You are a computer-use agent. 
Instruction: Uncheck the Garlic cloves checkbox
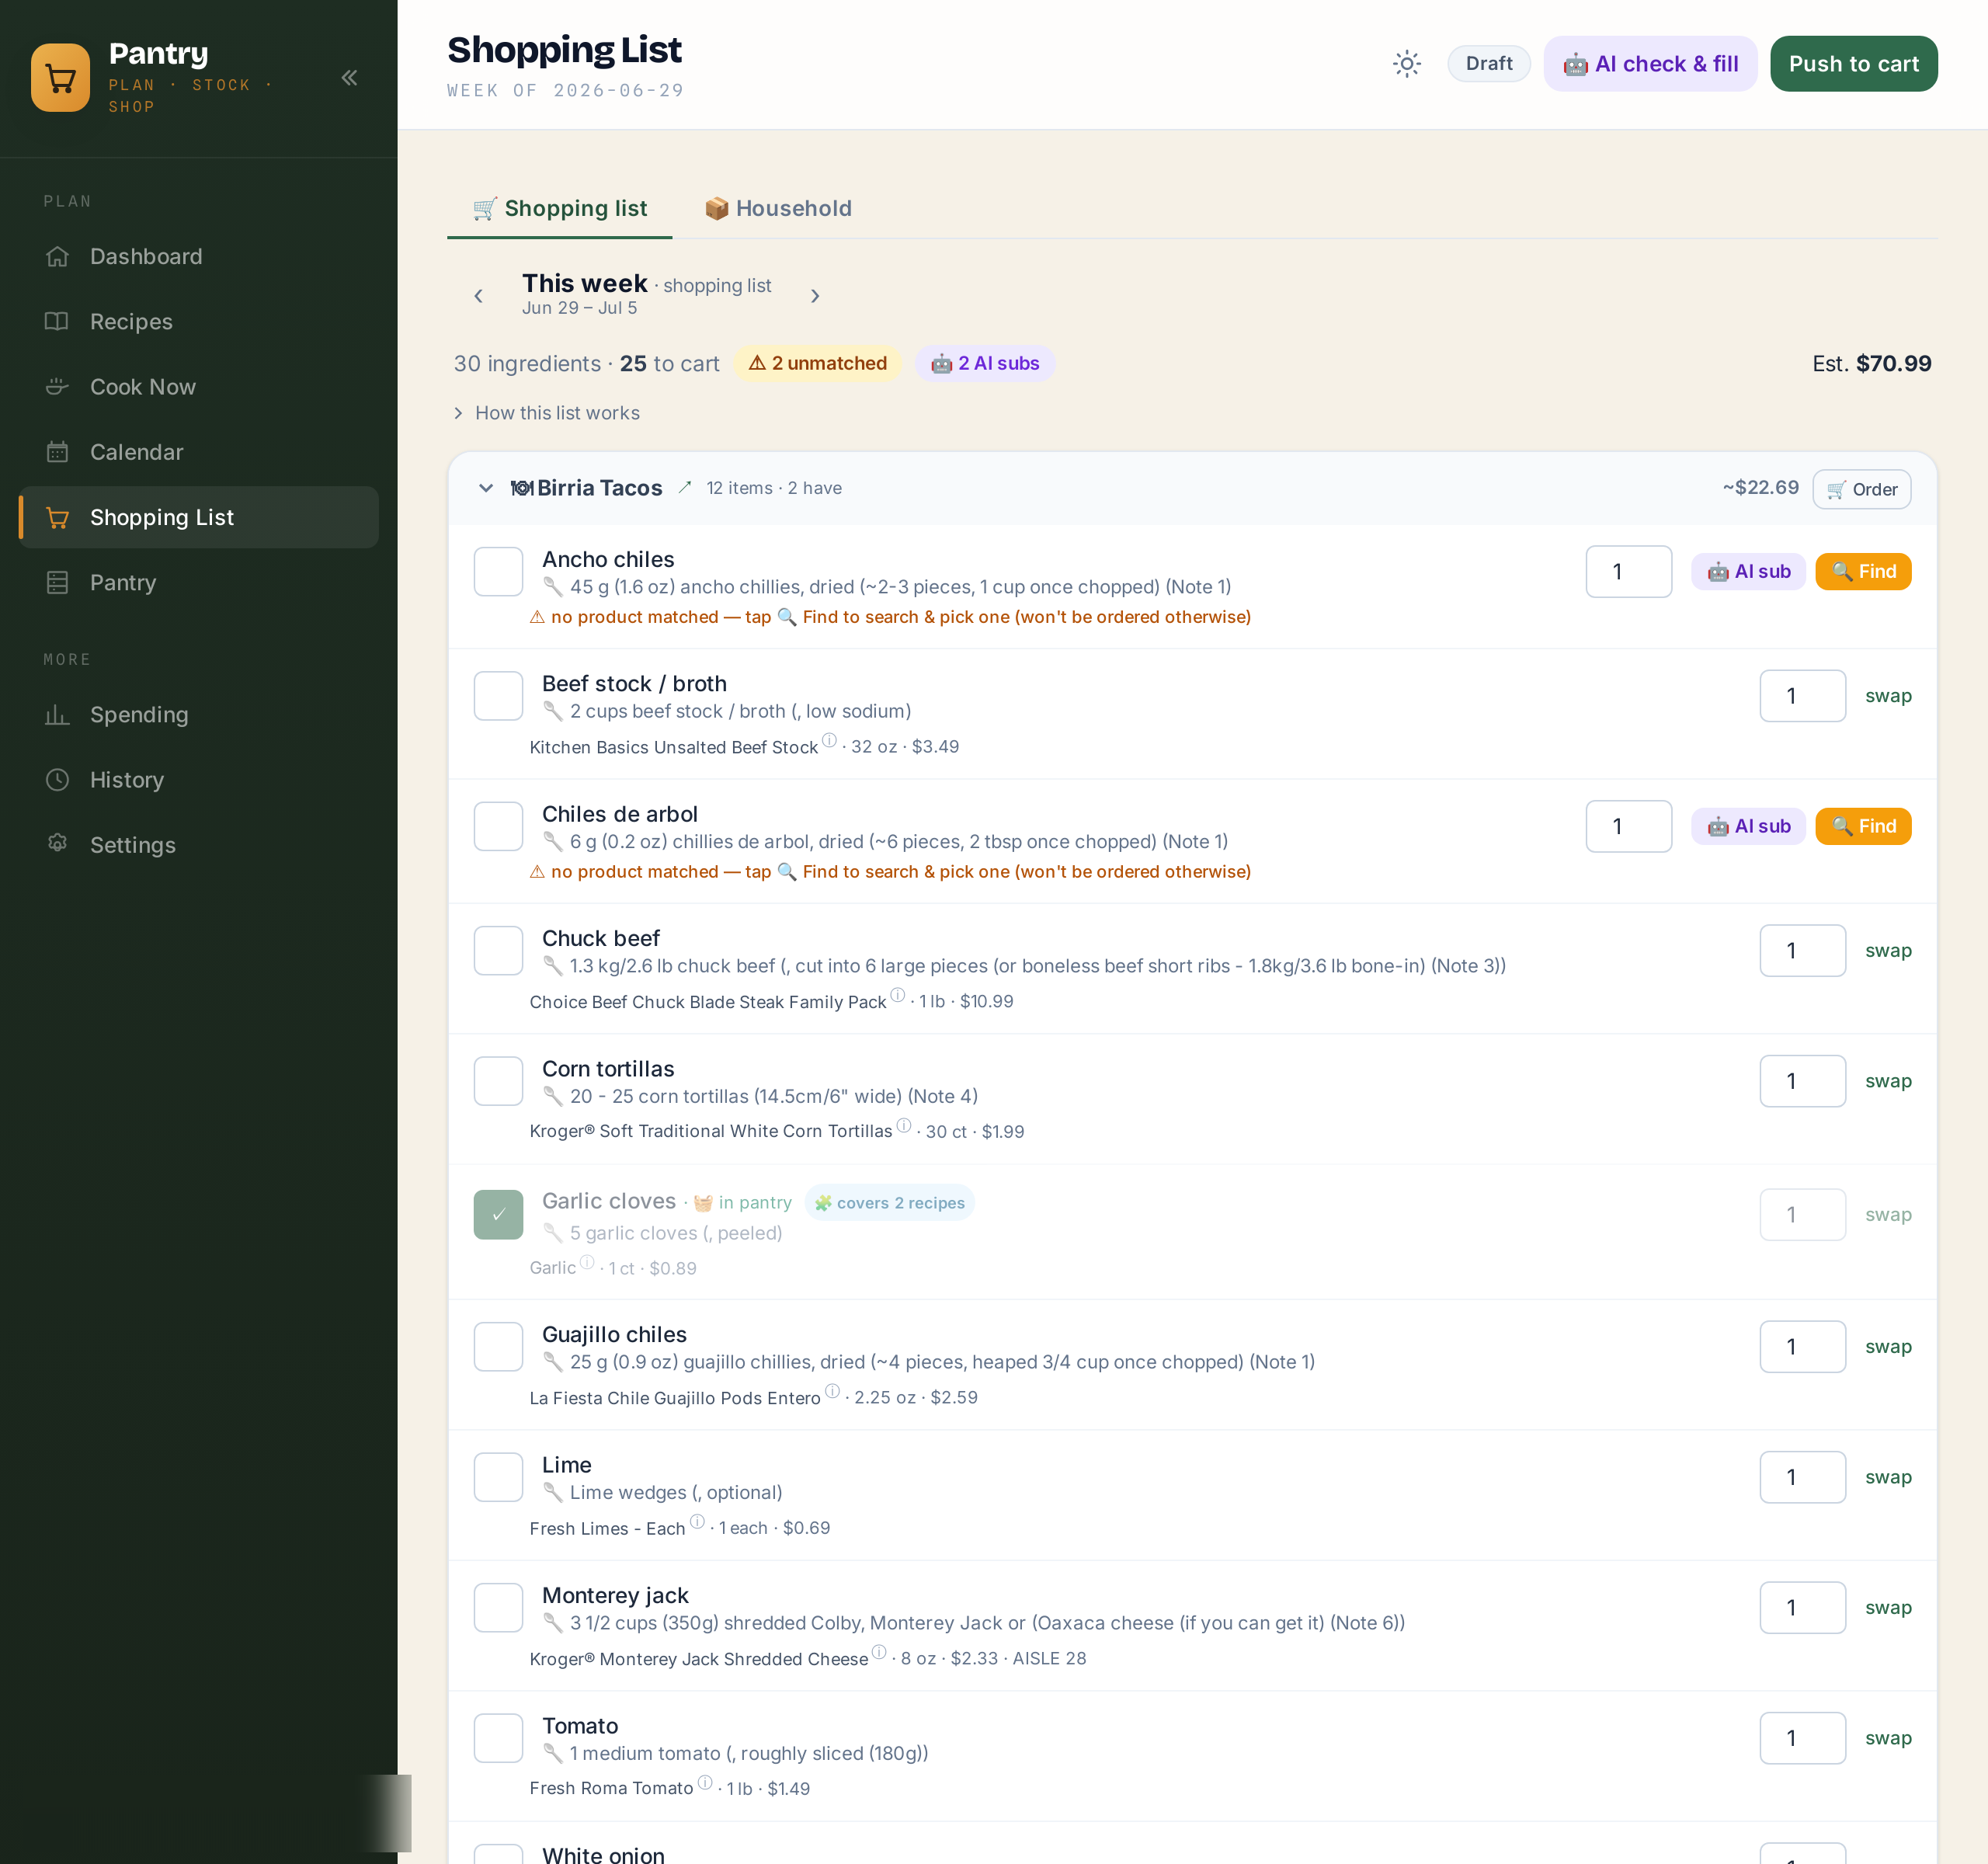click(498, 1214)
